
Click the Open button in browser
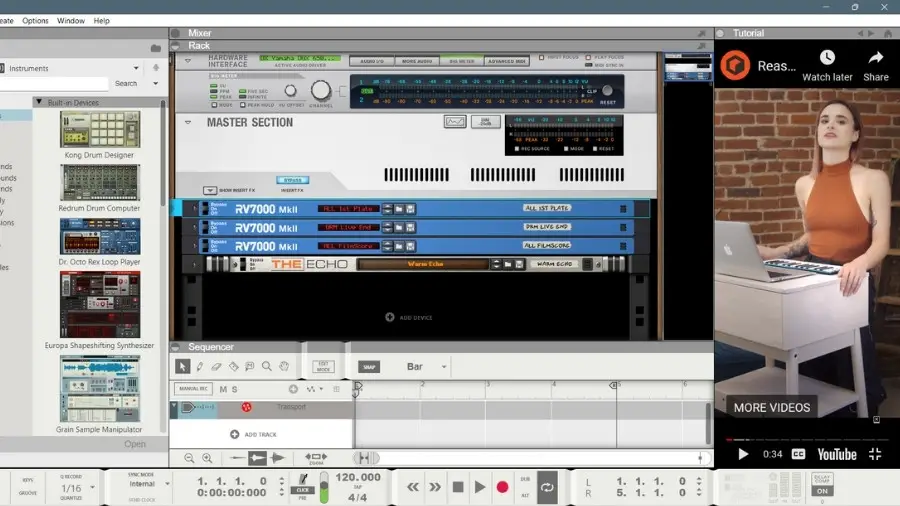(x=135, y=444)
